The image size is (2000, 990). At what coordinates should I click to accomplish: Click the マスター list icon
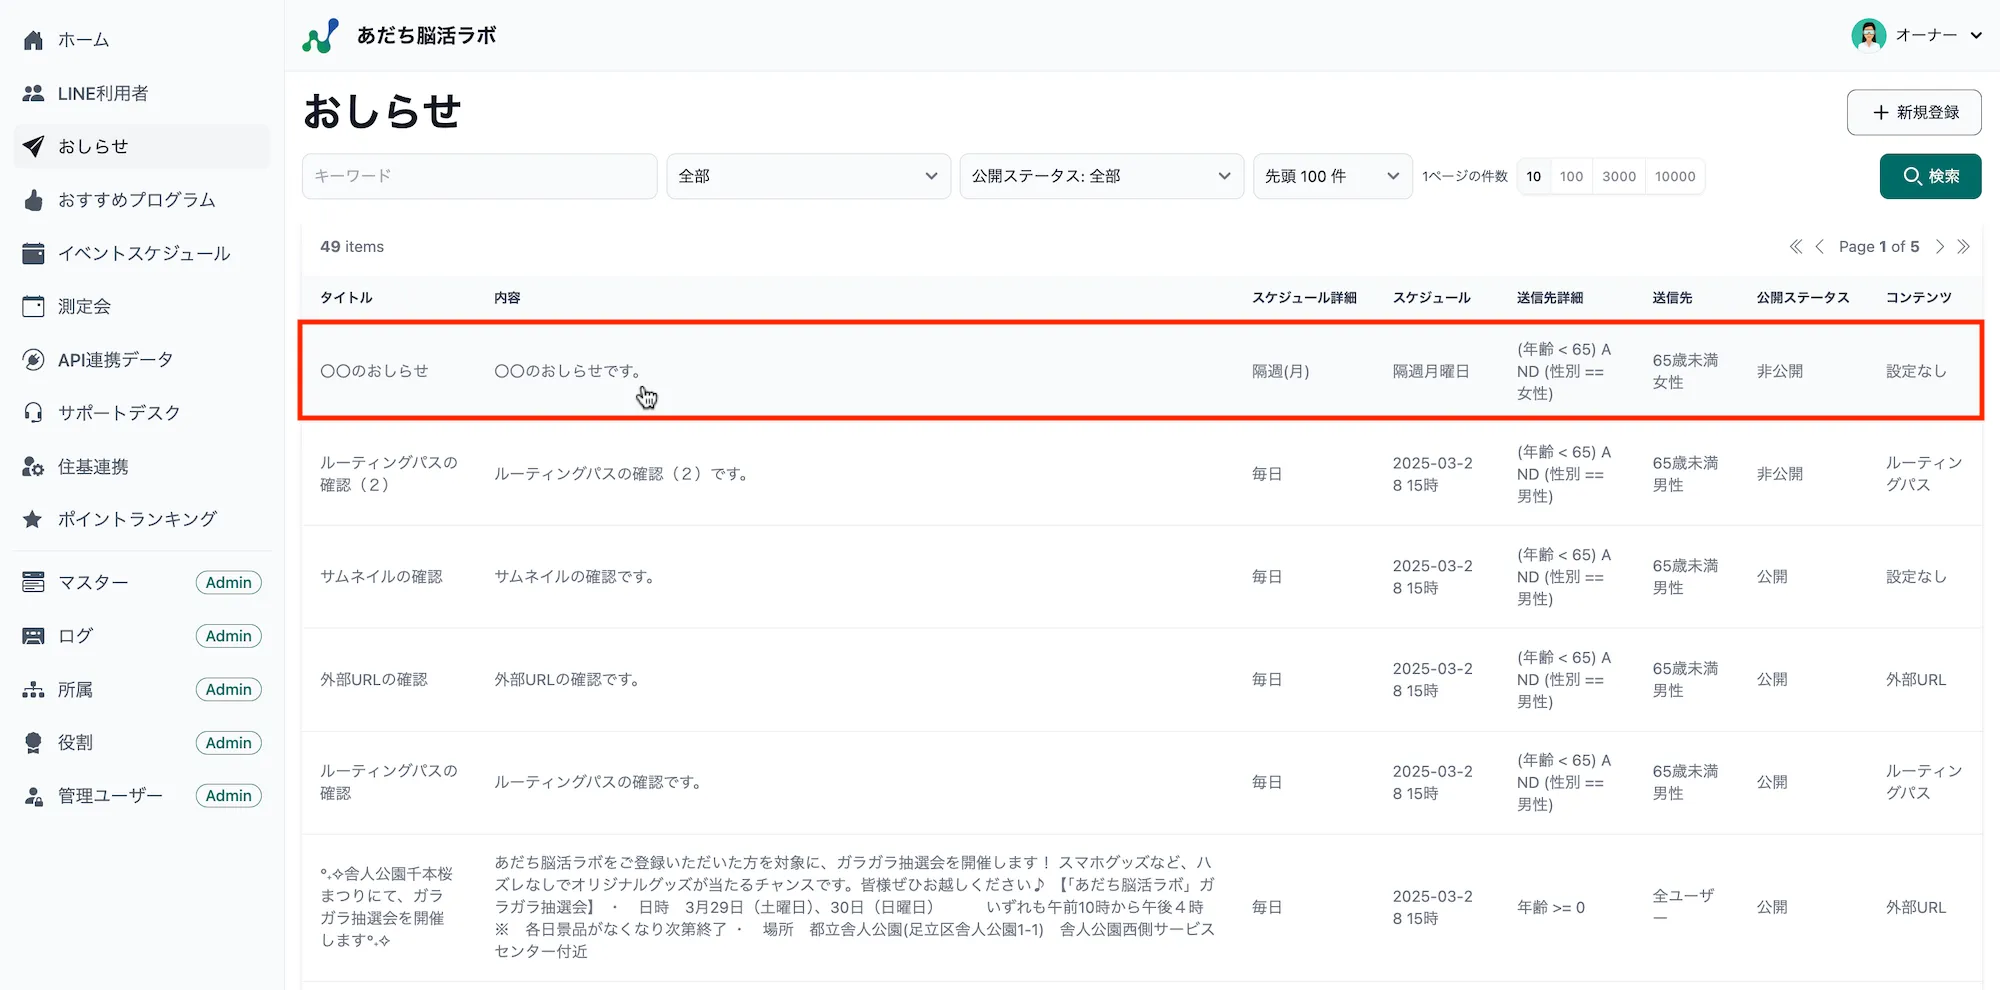coord(33,582)
